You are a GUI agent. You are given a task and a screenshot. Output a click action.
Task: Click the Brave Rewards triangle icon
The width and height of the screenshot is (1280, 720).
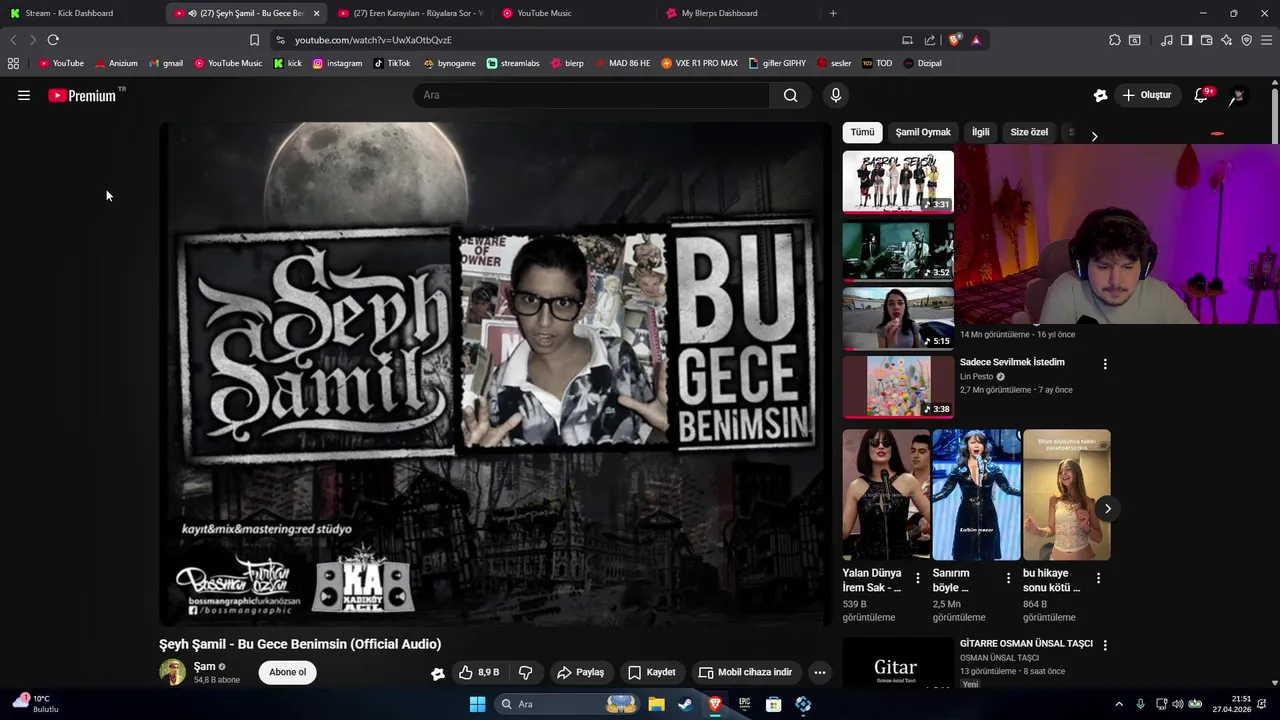coord(976,40)
